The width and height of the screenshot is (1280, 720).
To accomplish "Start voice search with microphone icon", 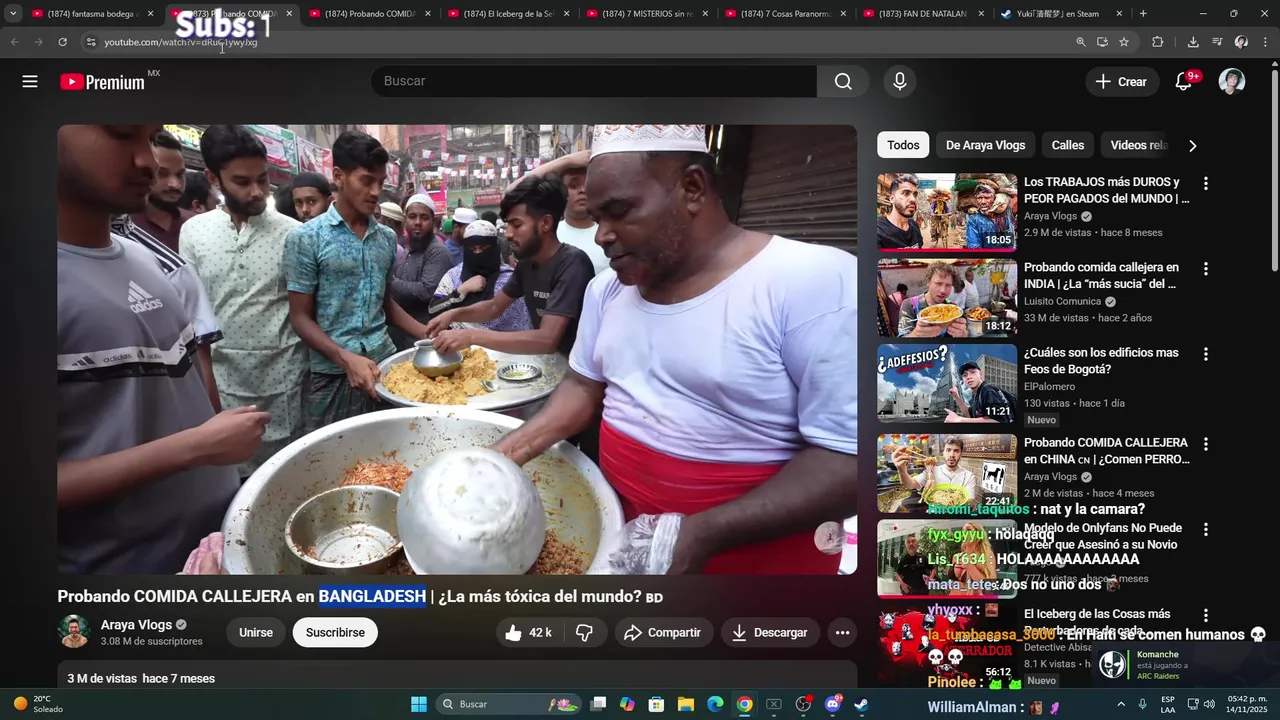I will click(x=900, y=82).
